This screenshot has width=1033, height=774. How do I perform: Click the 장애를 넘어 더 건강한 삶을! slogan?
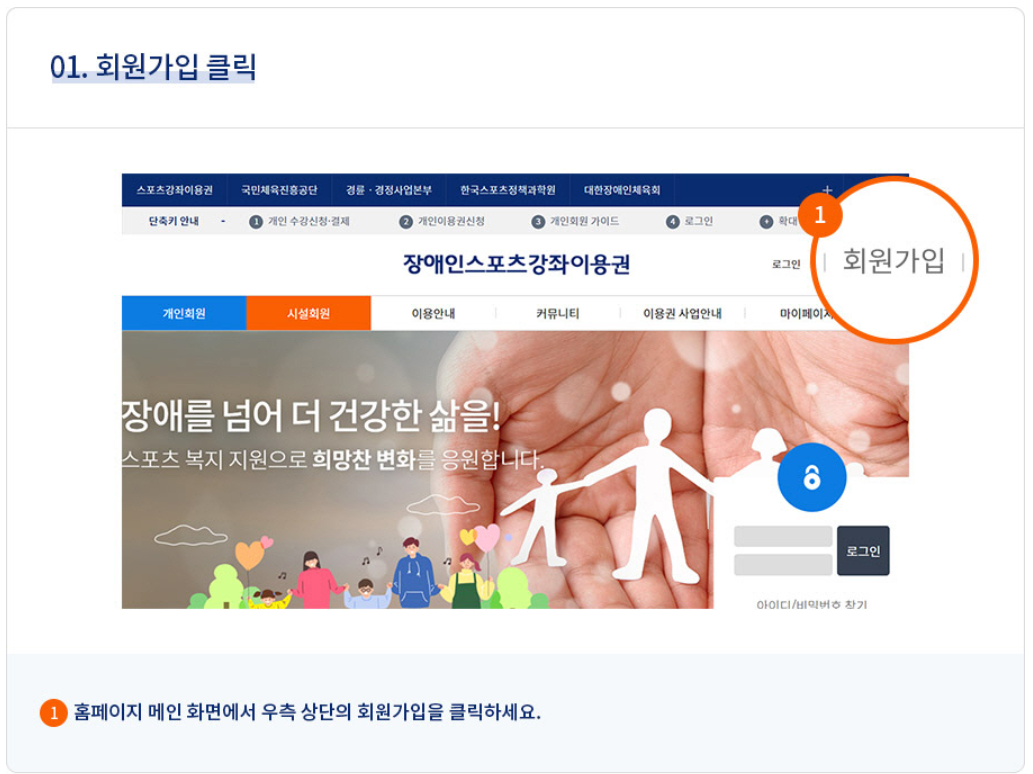tap(311, 416)
